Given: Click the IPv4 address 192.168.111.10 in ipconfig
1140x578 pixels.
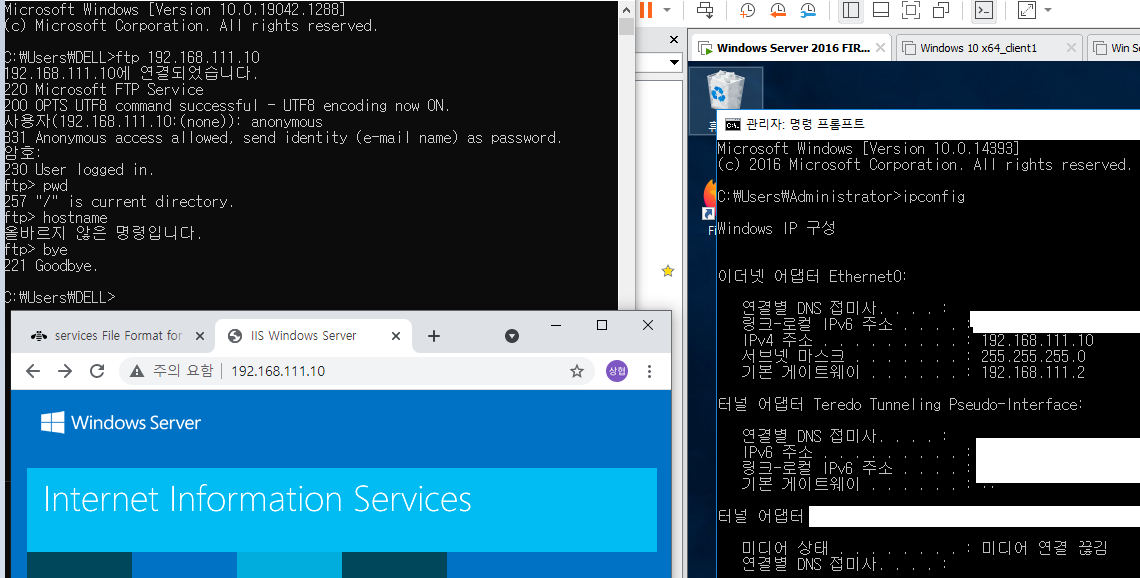Looking at the screenshot, I should [x=1037, y=340].
